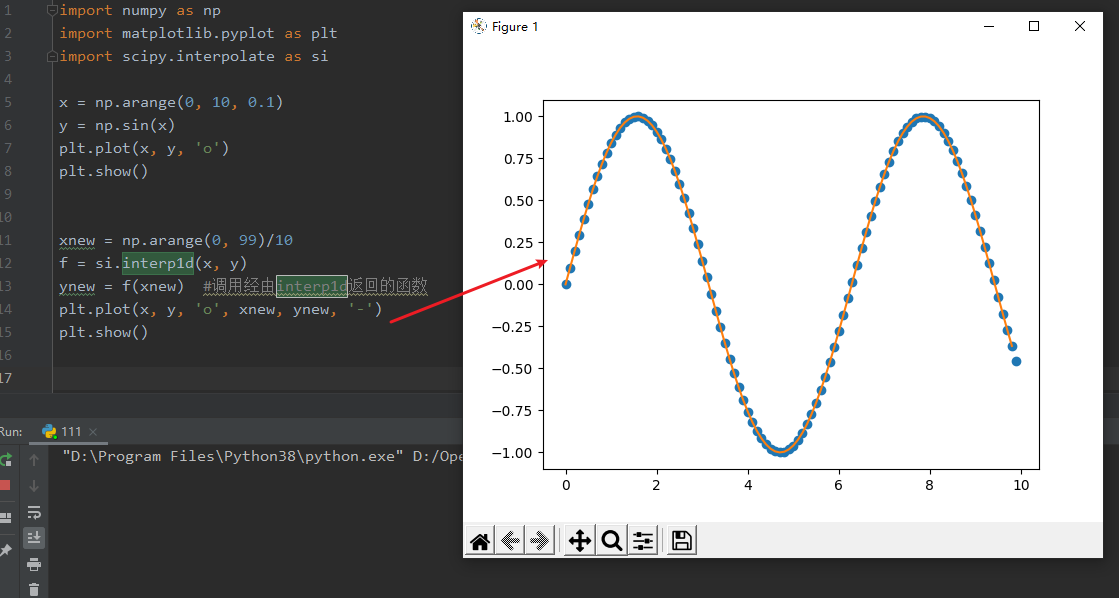Click plt.show() on line 15
This screenshot has width=1119, height=598.
tap(103, 333)
